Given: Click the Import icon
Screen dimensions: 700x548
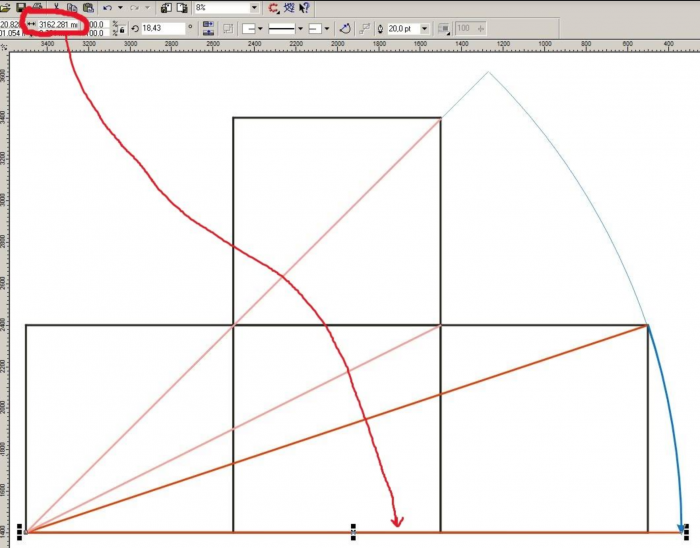Looking at the screenshot, I should (x=166, y=7).
